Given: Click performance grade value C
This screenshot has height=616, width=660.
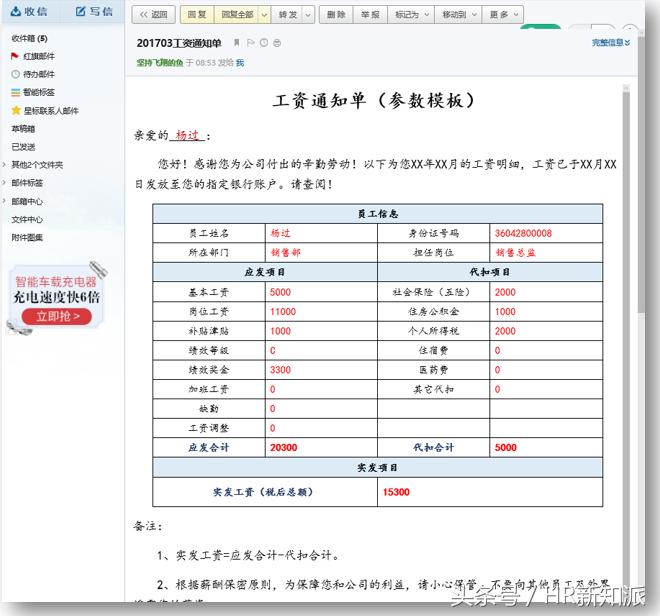Looking at the screenshot, I should (x=273, y=350).
